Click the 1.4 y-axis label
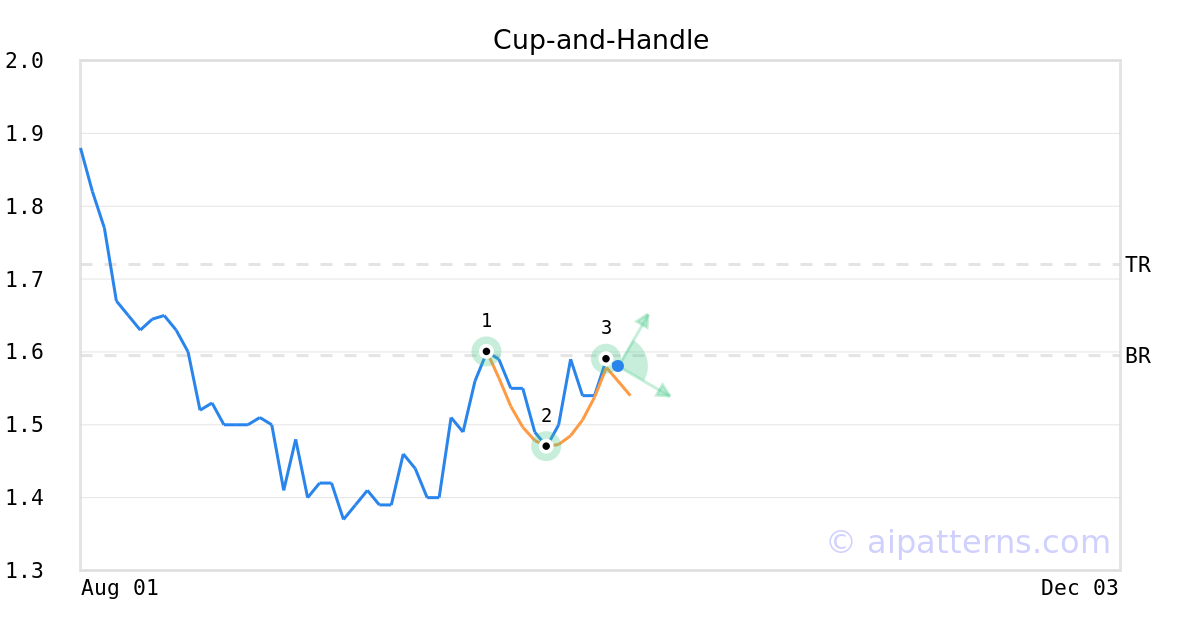The image size is (1200, 630). click(25, 498)
